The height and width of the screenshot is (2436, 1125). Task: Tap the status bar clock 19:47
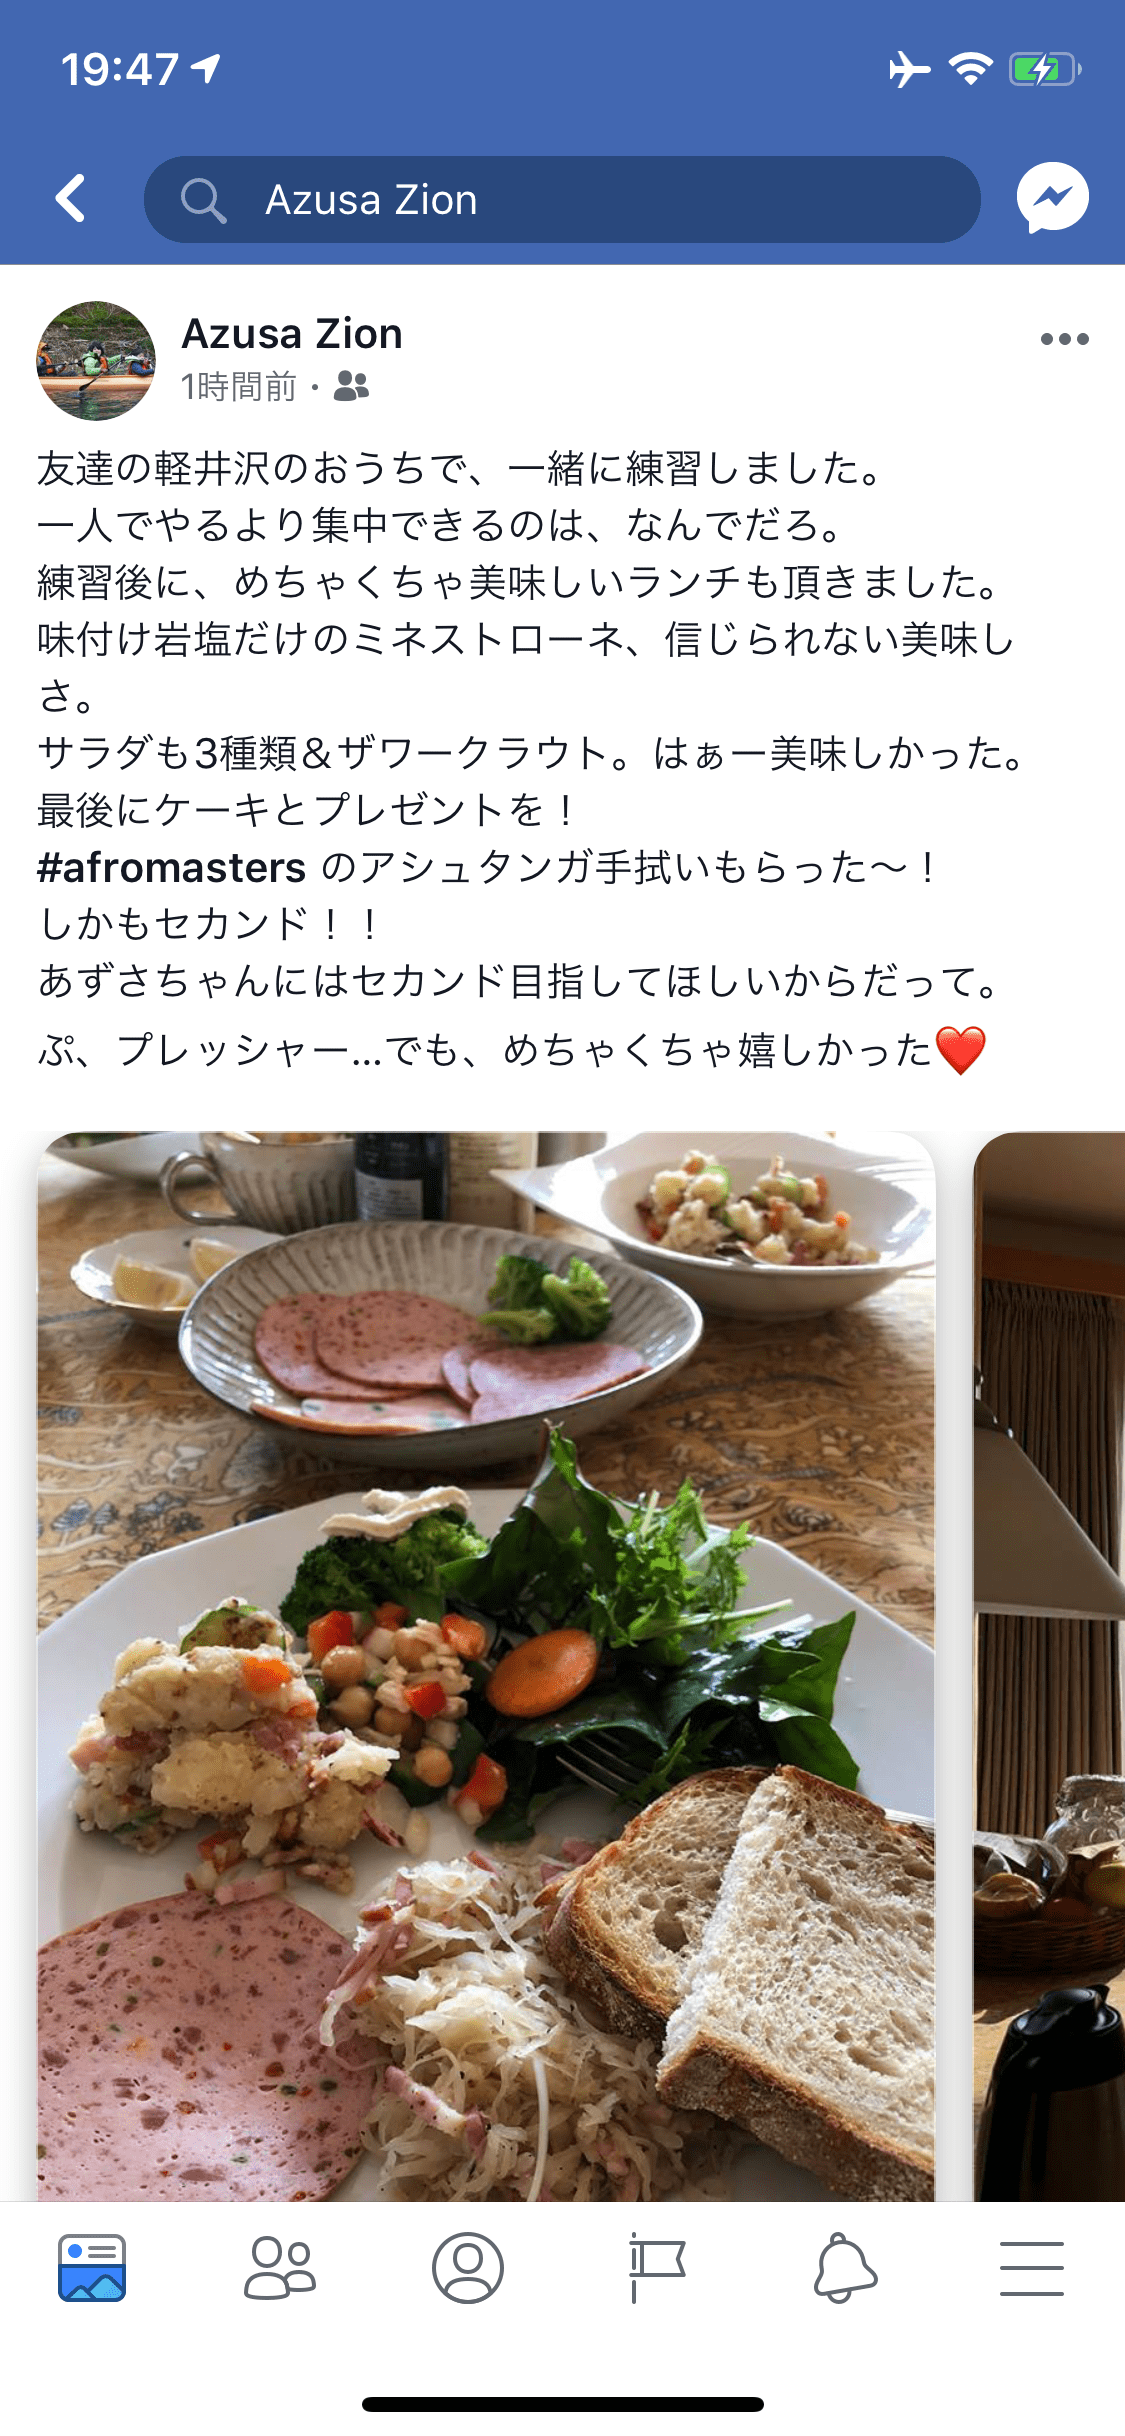(x=120, y=70)
